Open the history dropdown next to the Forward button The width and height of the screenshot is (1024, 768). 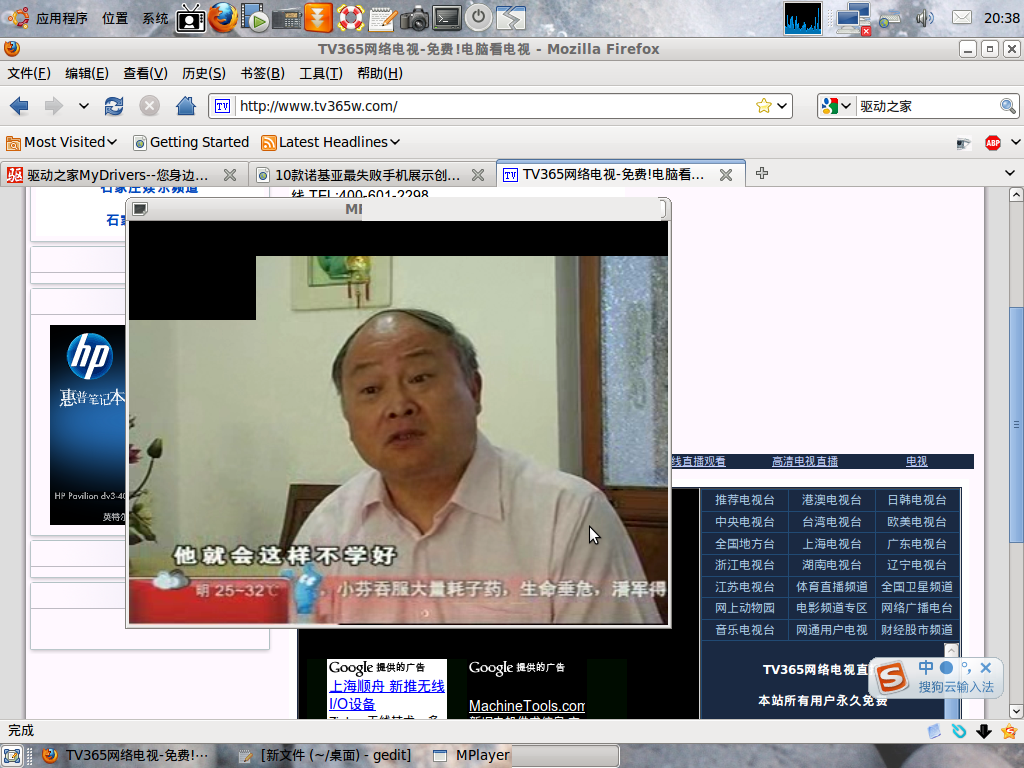(x=84, y=106)
